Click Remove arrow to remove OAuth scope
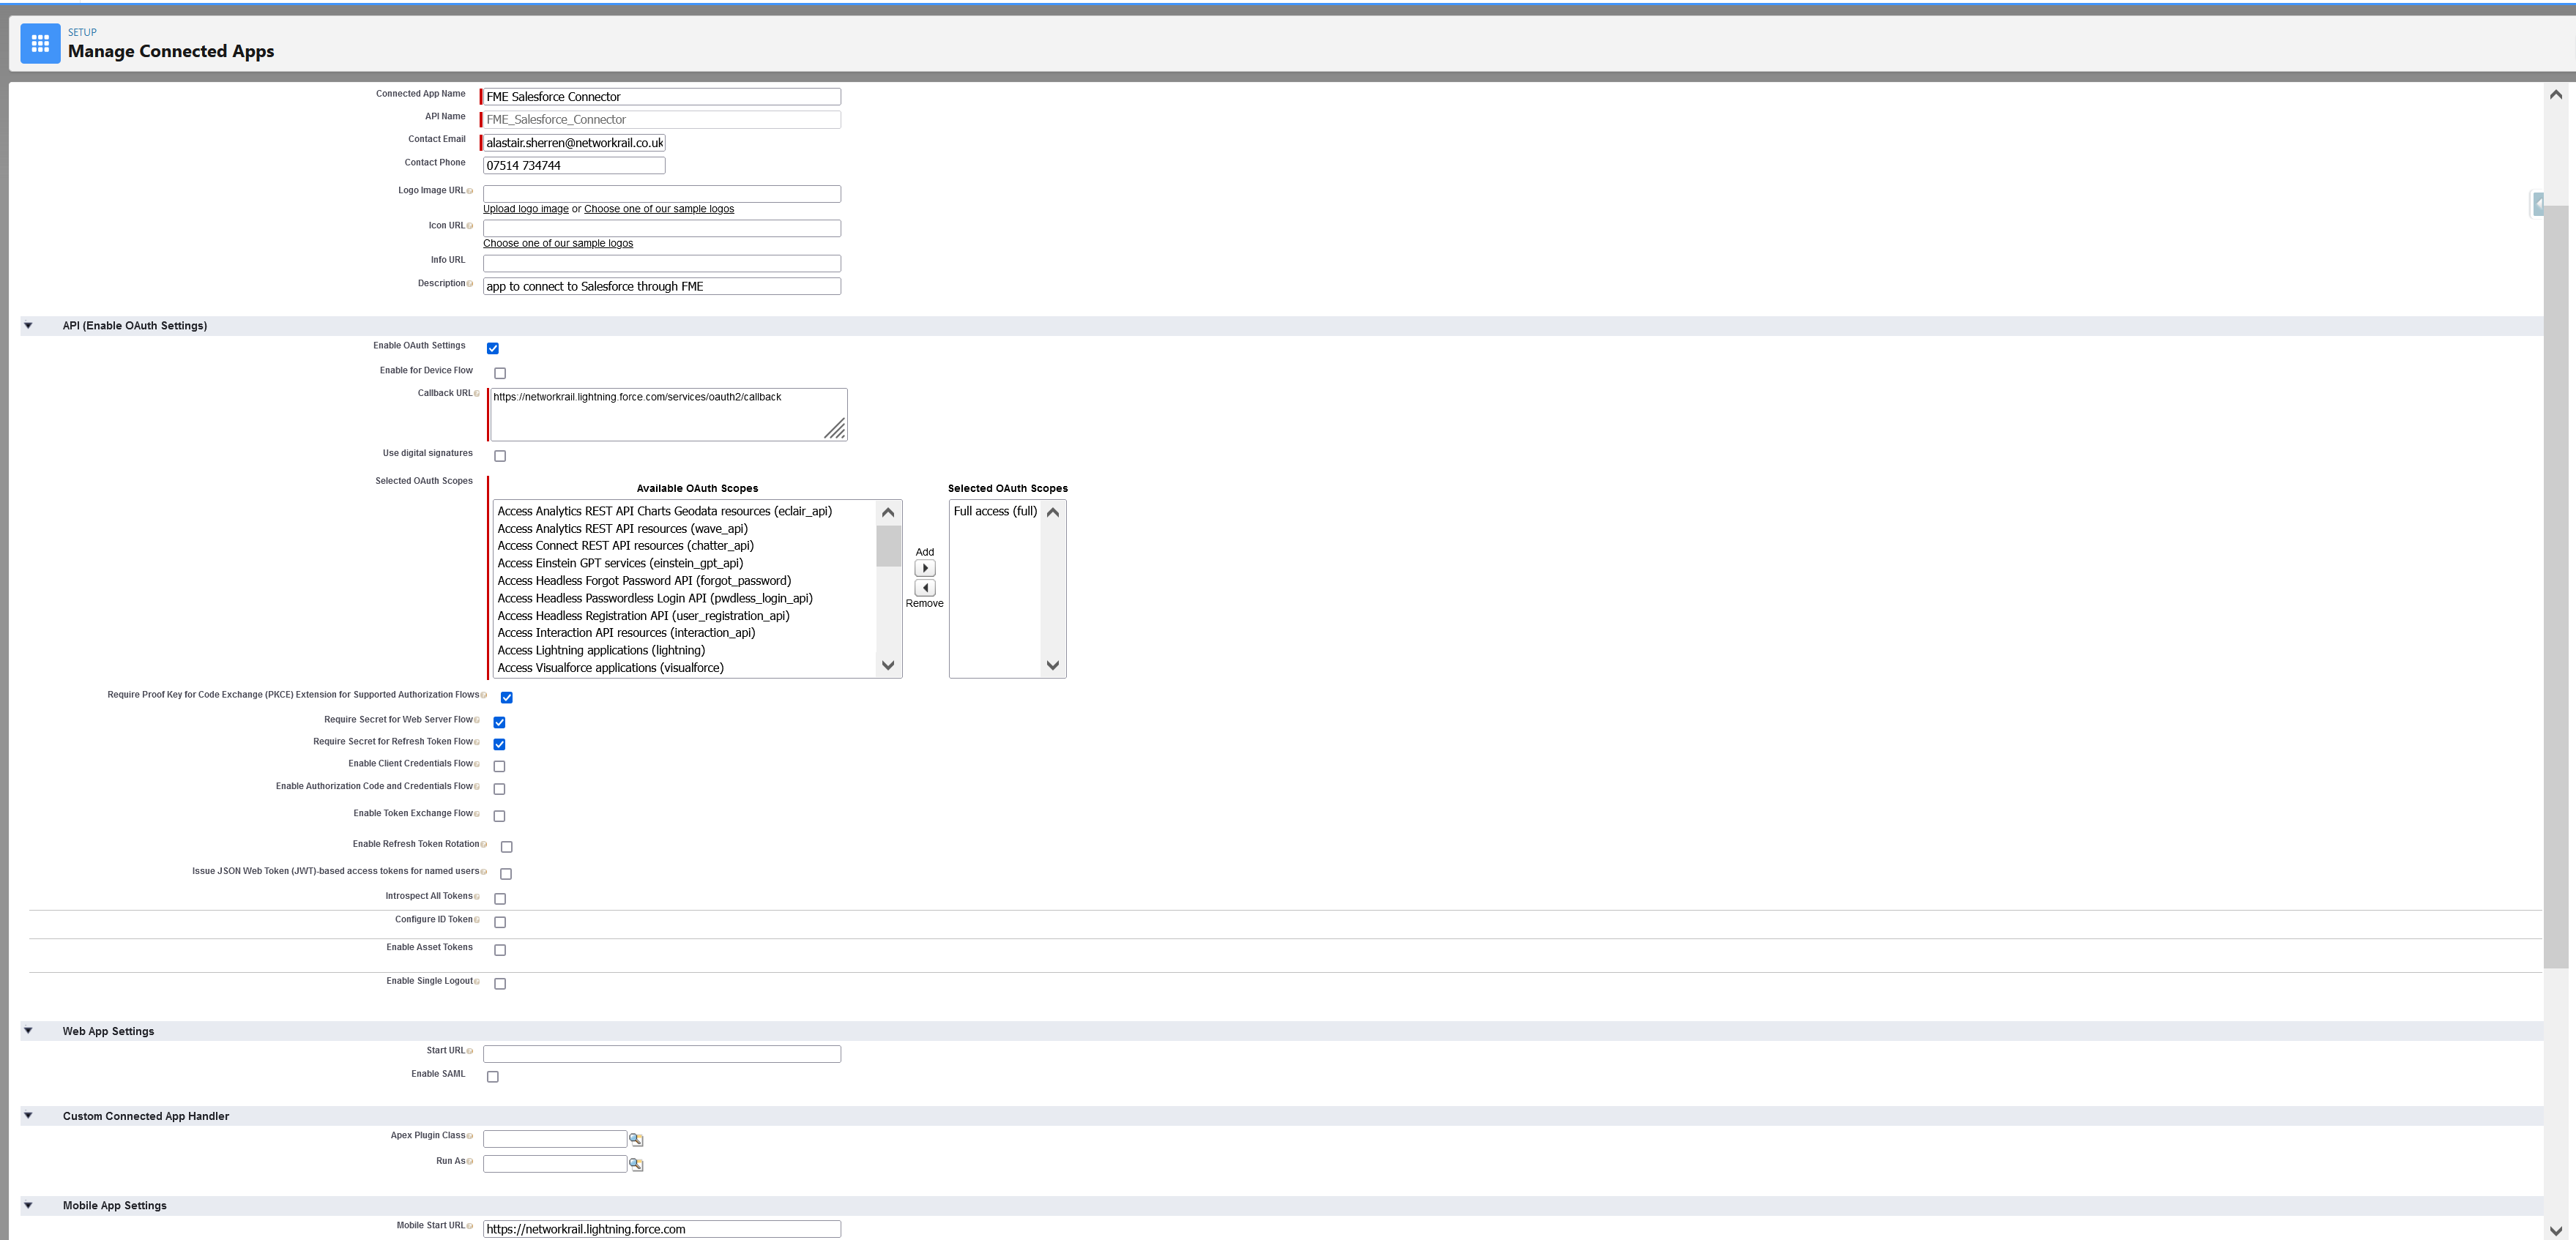2576x1240 pixels. (925, 588)
